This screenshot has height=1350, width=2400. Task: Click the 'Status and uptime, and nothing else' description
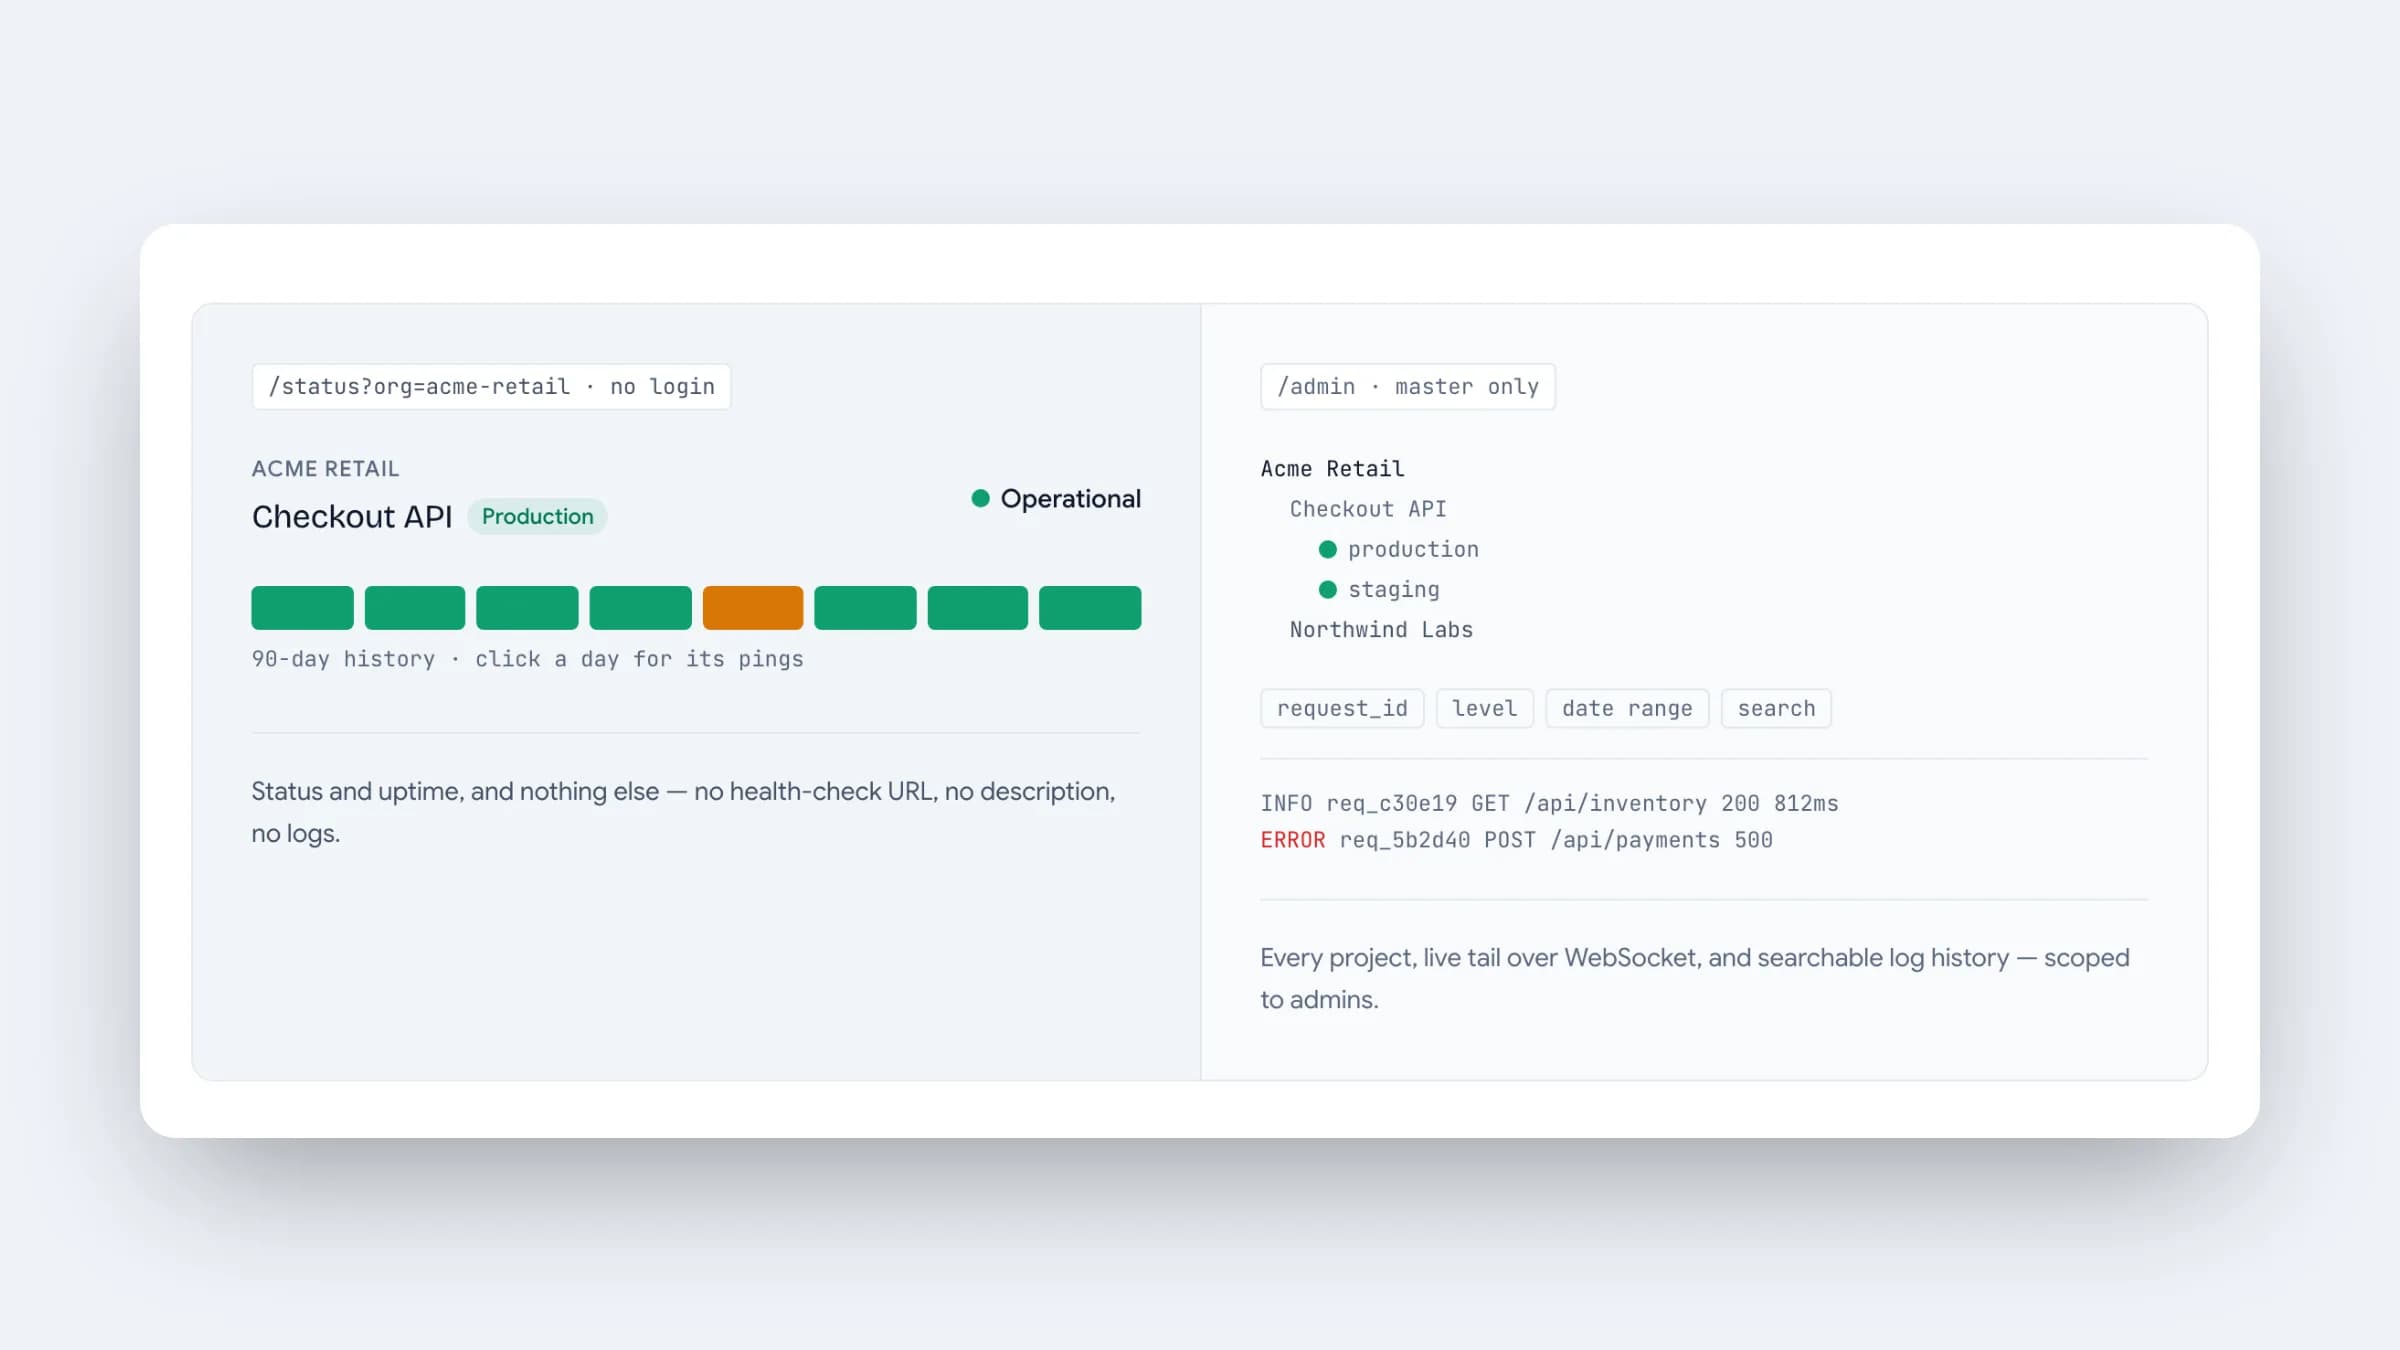[x=683, y=812]
